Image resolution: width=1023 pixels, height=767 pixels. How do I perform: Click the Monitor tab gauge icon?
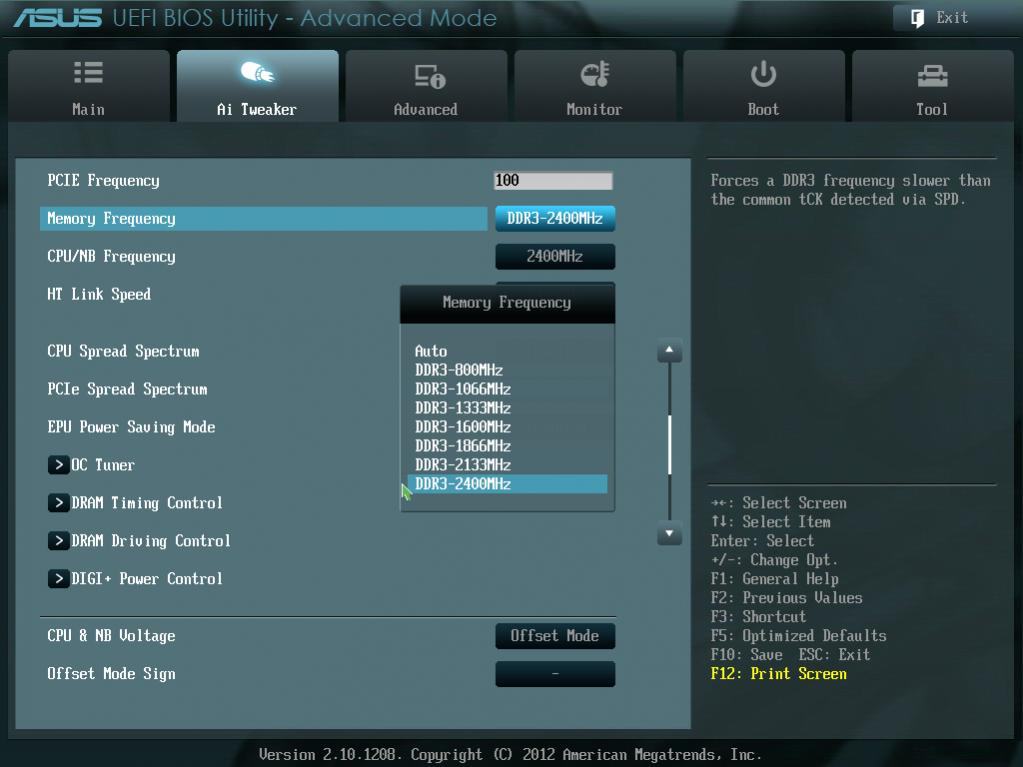coord(595,74)
